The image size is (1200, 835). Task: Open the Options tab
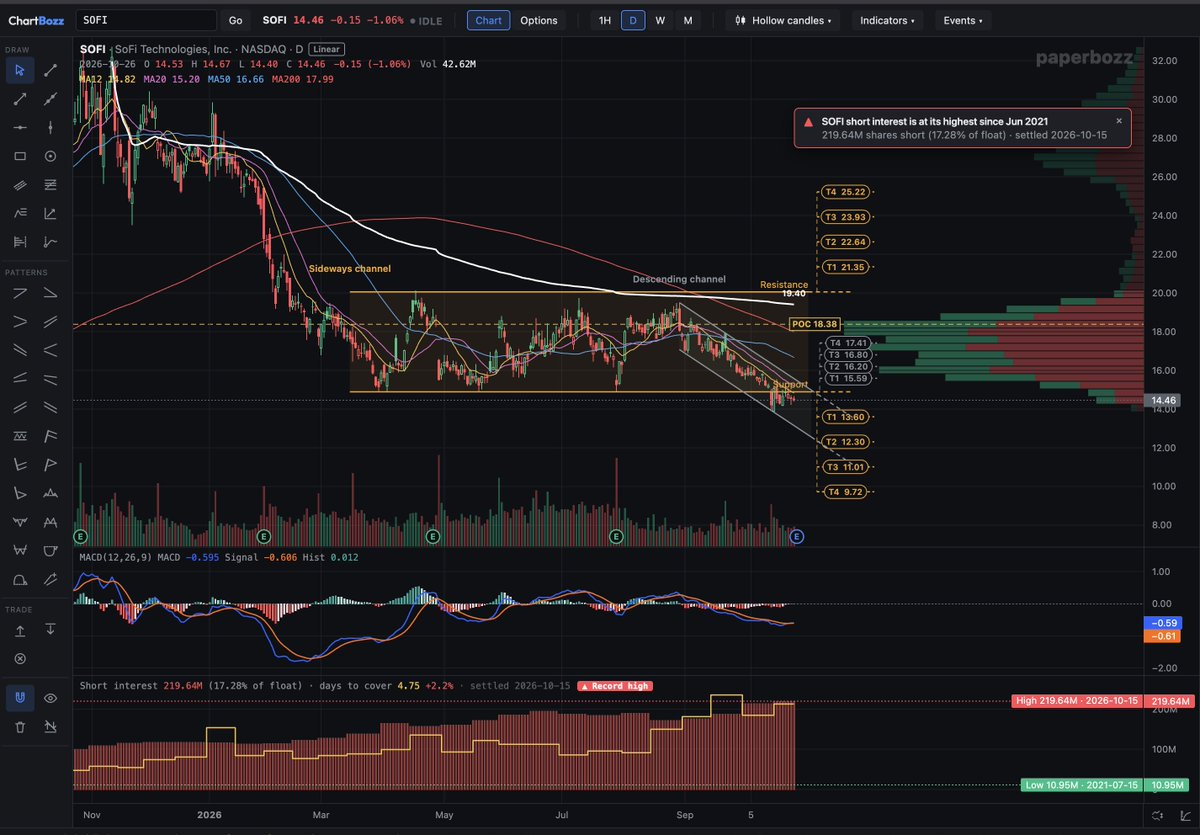(x=539, y=20)
